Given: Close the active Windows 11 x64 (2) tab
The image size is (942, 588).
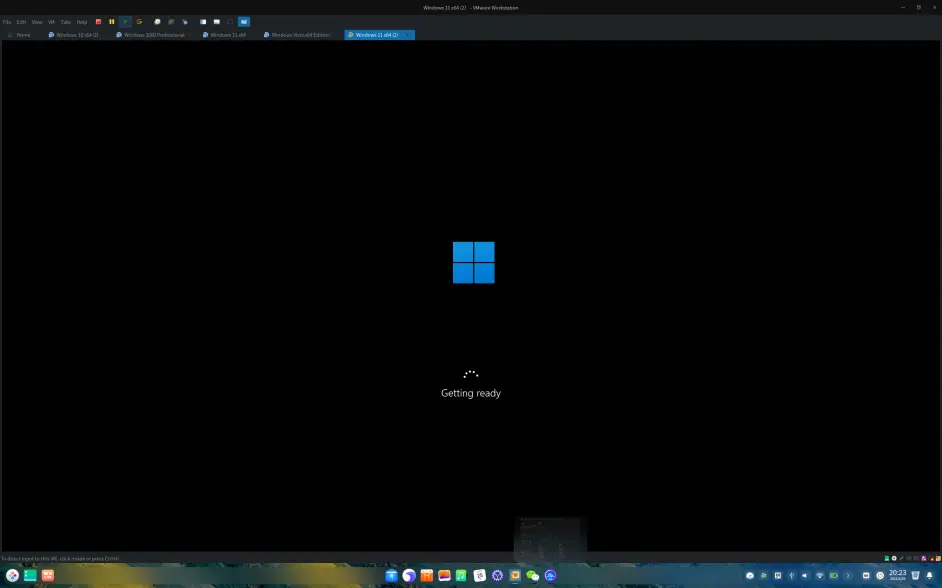Looking at the screenshot, I should click(x=407, y=35).
